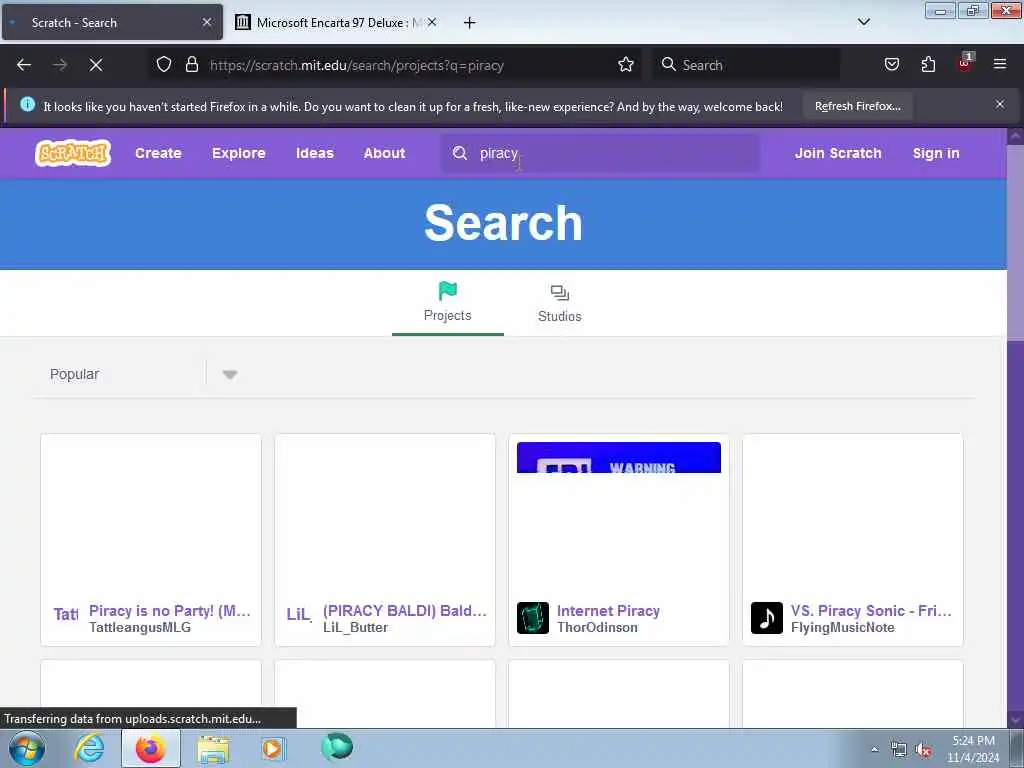Select the Projects tab
Image resolution: width=1024 pixels, height=768 pixels.
447,303
